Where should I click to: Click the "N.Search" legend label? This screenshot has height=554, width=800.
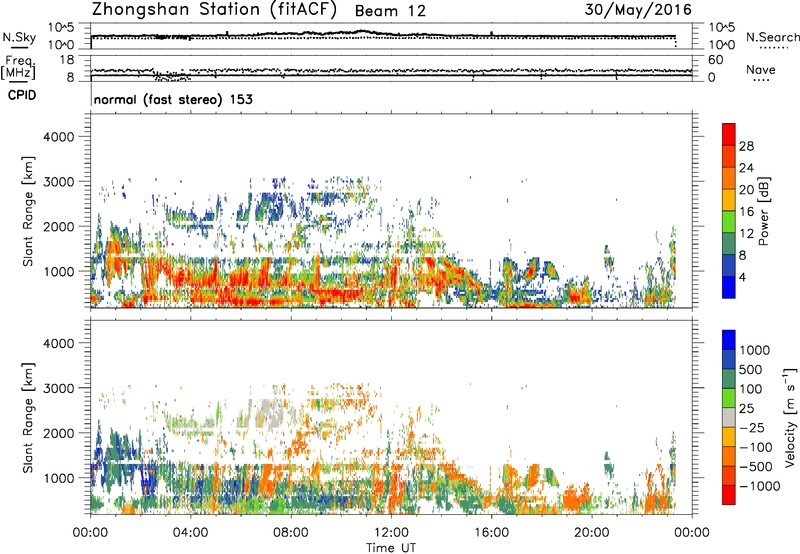pos(772,37)
